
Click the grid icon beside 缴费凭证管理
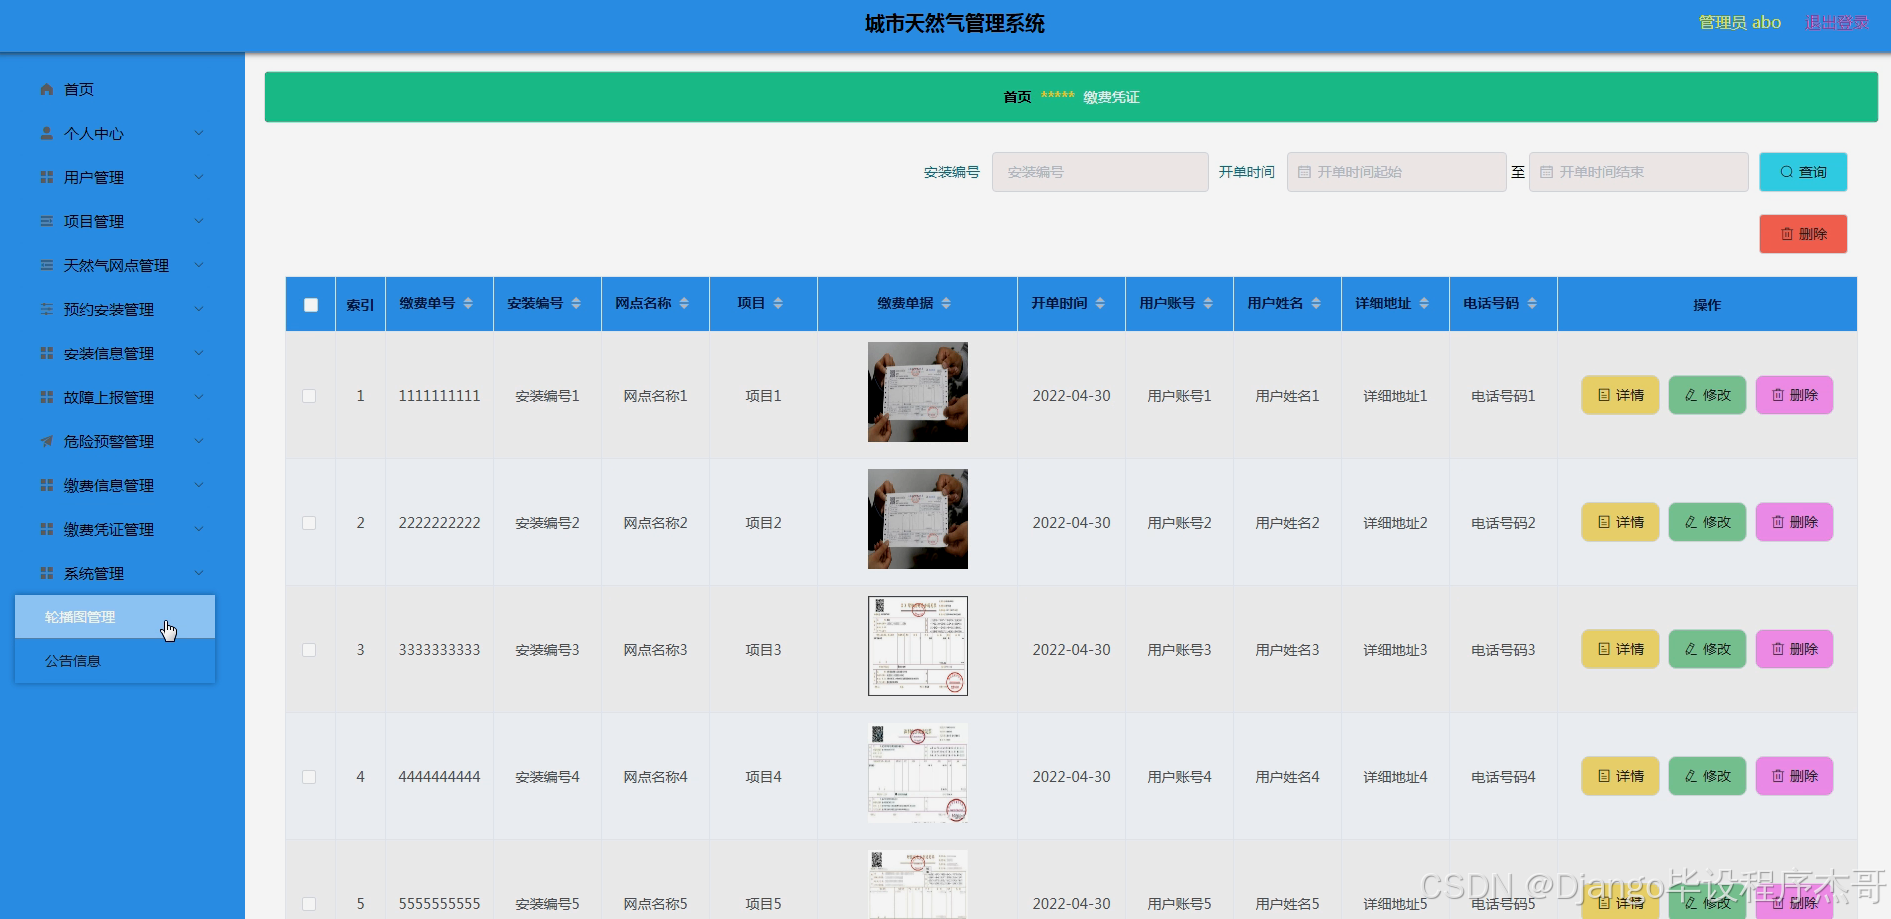(x=47, y=529)
